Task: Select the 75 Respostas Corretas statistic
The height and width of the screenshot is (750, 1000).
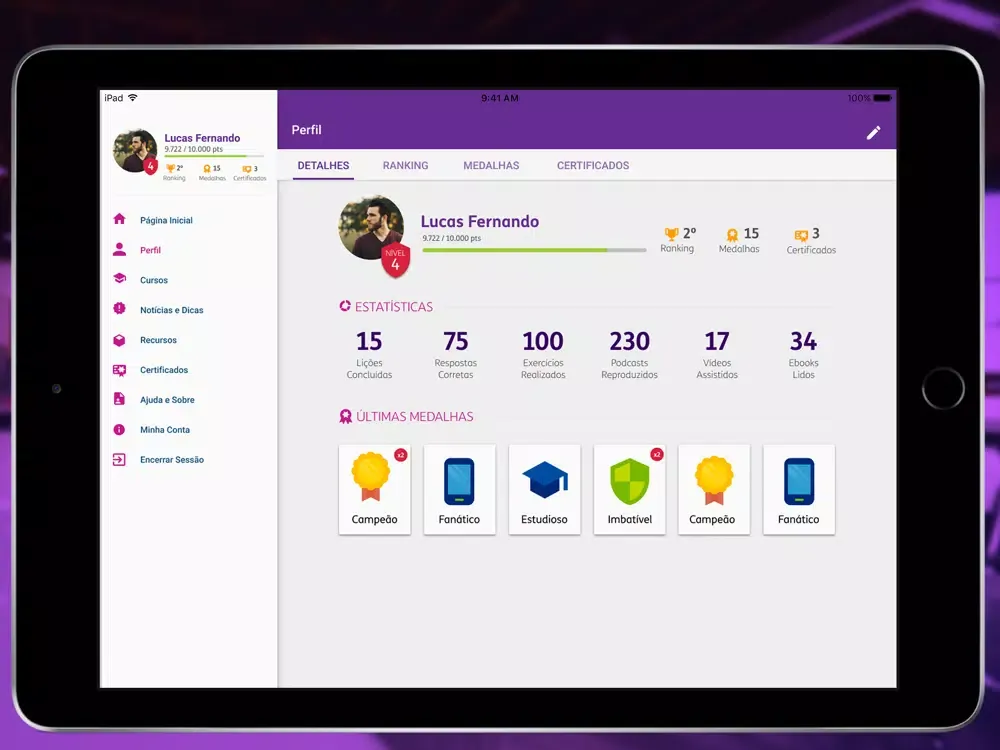Action: tap(455, 355)
